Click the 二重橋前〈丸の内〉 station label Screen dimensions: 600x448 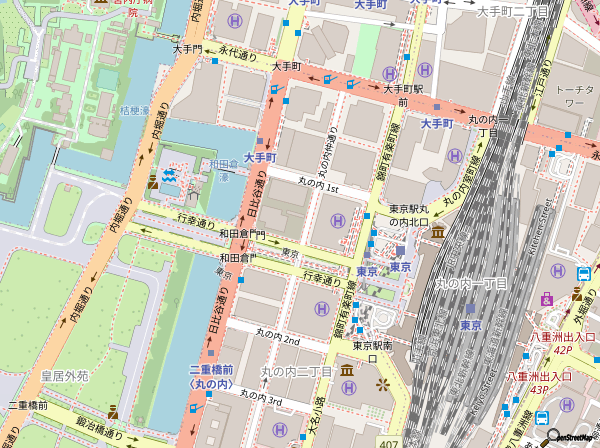coord(211,376)
